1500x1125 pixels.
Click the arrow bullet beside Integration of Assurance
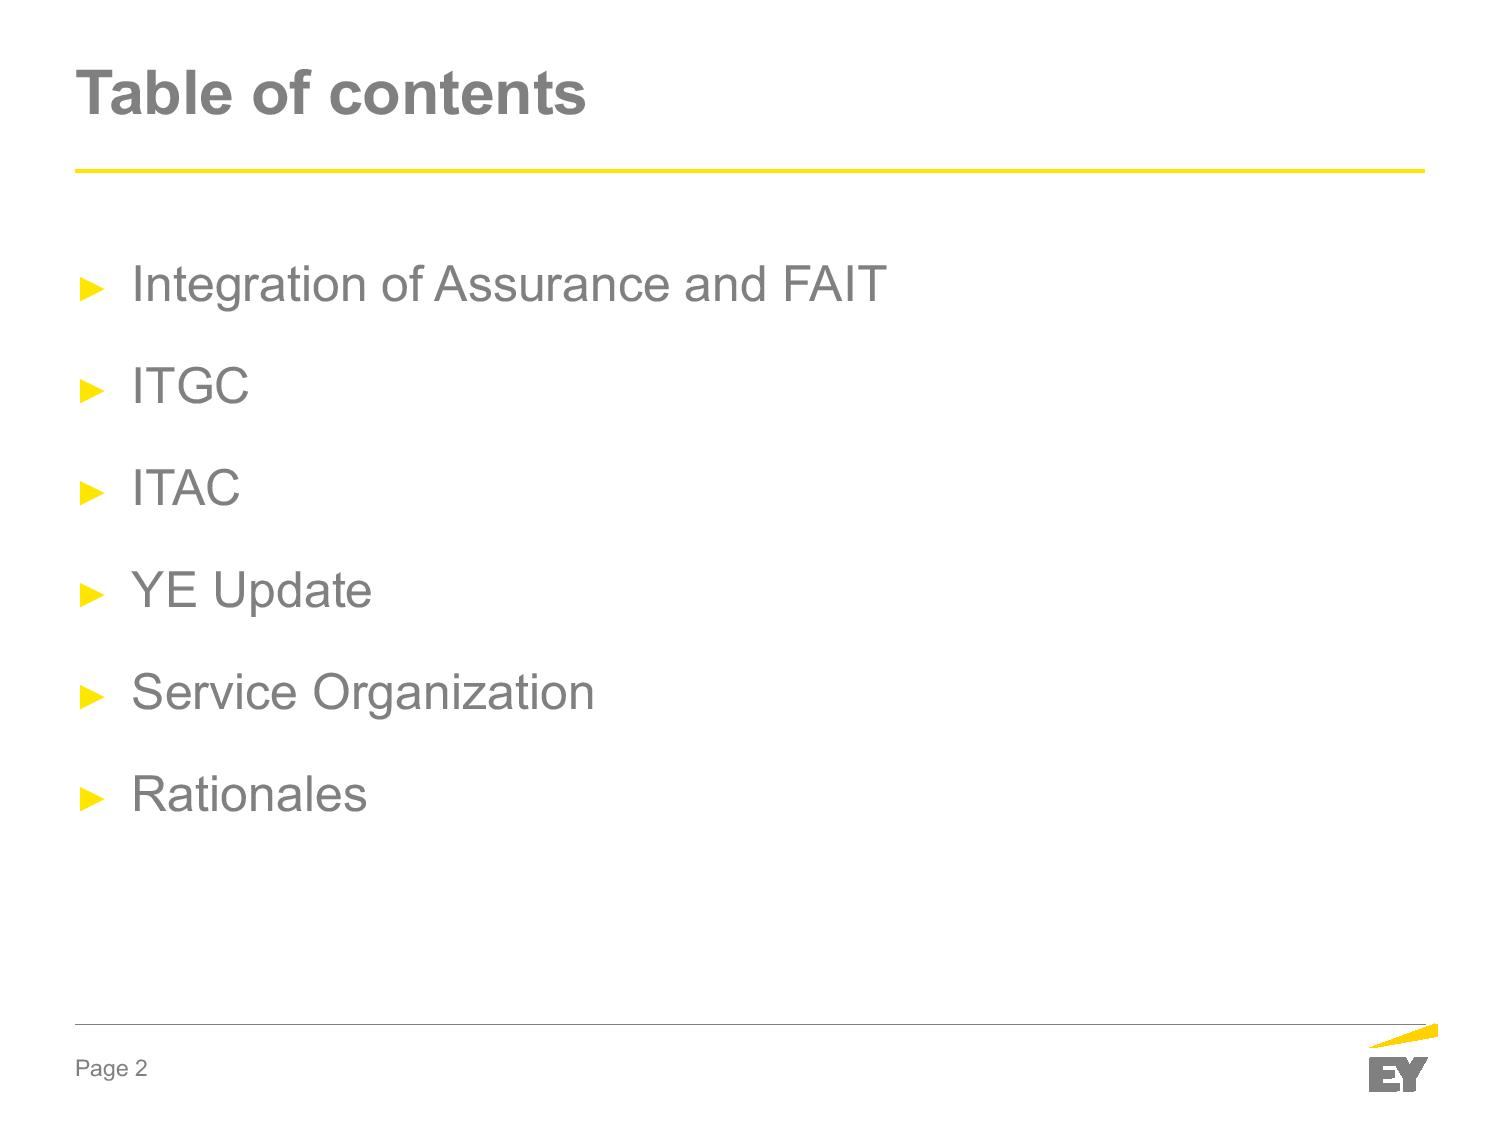coord(92,290)
